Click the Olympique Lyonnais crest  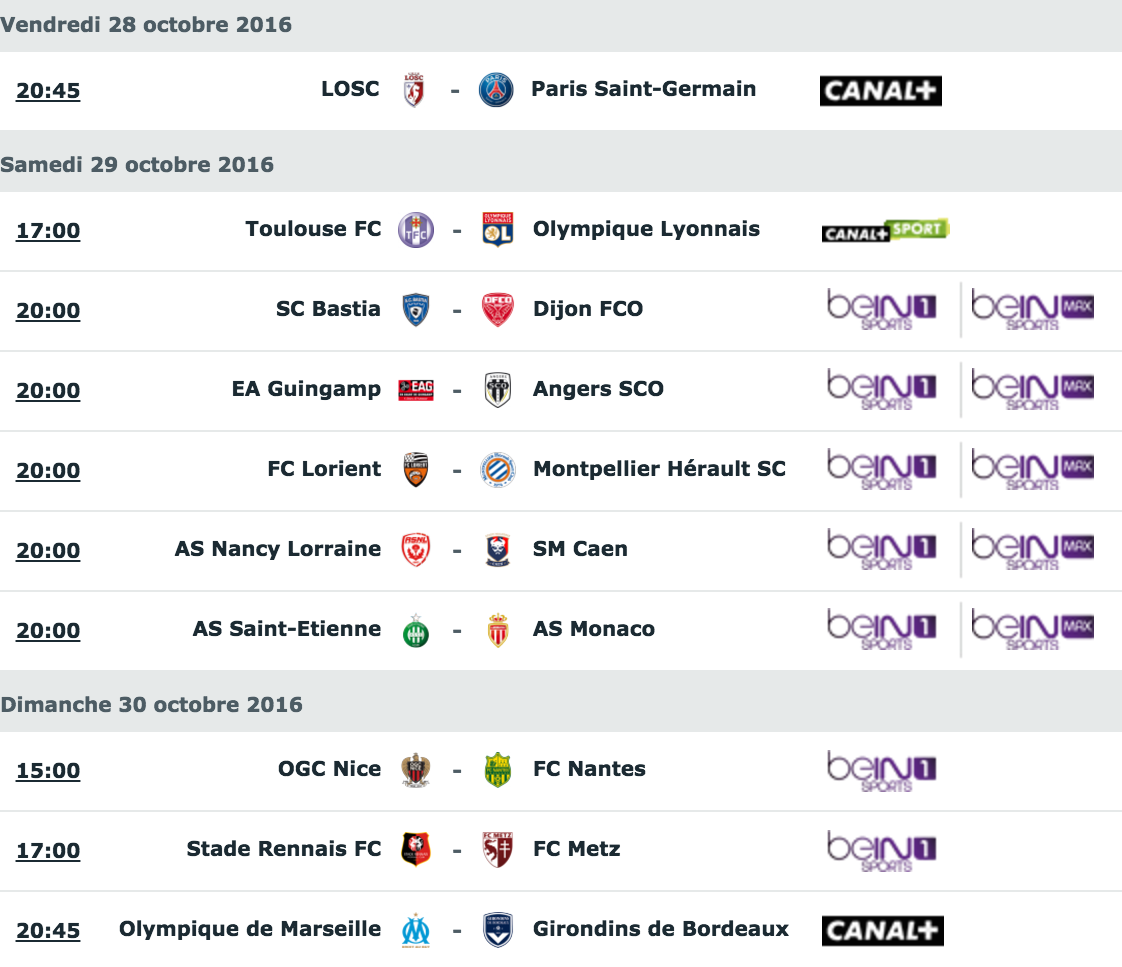[x=497, y=230]
